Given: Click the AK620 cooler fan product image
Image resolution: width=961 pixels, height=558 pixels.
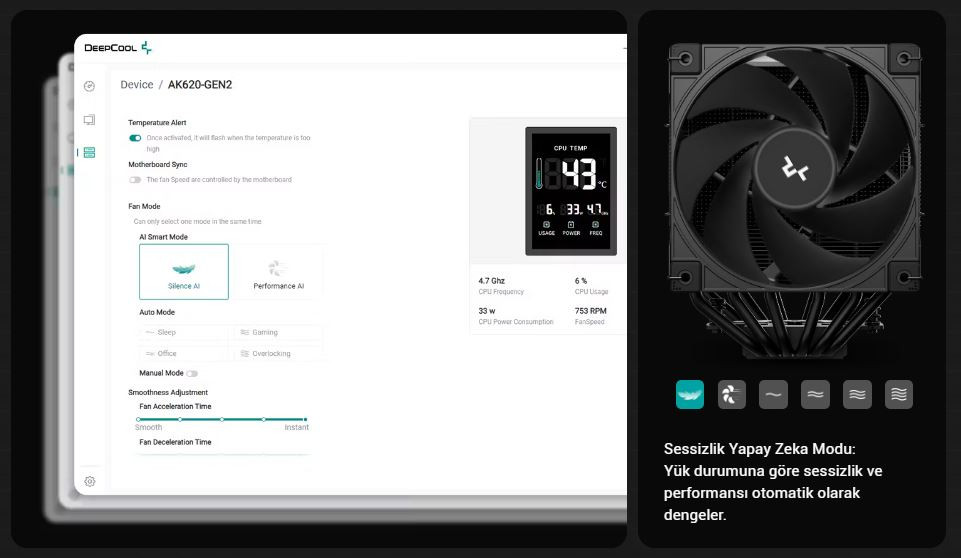Looking at the screenshot, I should click(795, 199).
